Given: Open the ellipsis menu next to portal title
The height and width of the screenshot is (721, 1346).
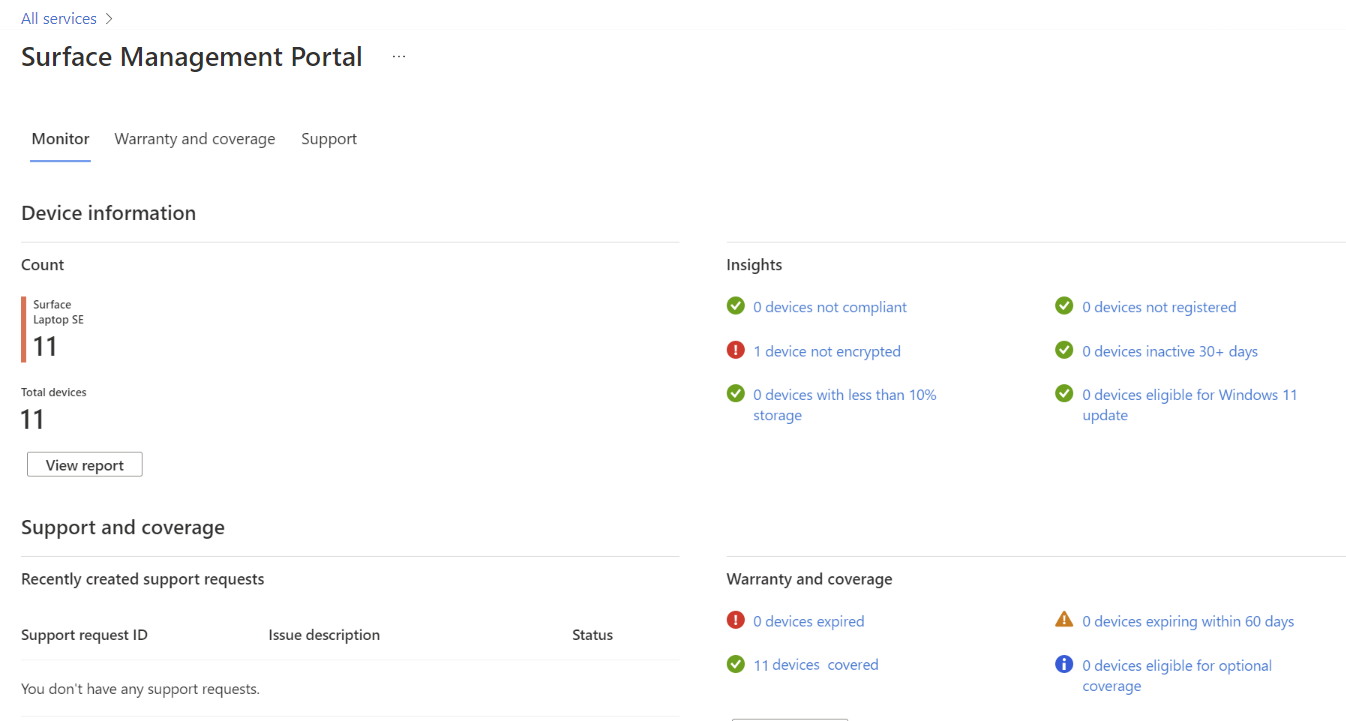Looking at the screenshot, I should (x=399, y=57).
